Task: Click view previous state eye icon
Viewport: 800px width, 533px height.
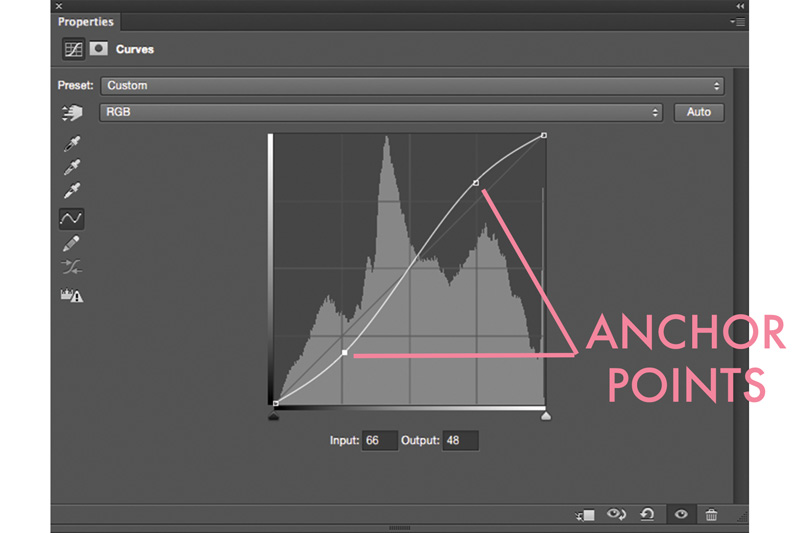Action: click(616, 514)
